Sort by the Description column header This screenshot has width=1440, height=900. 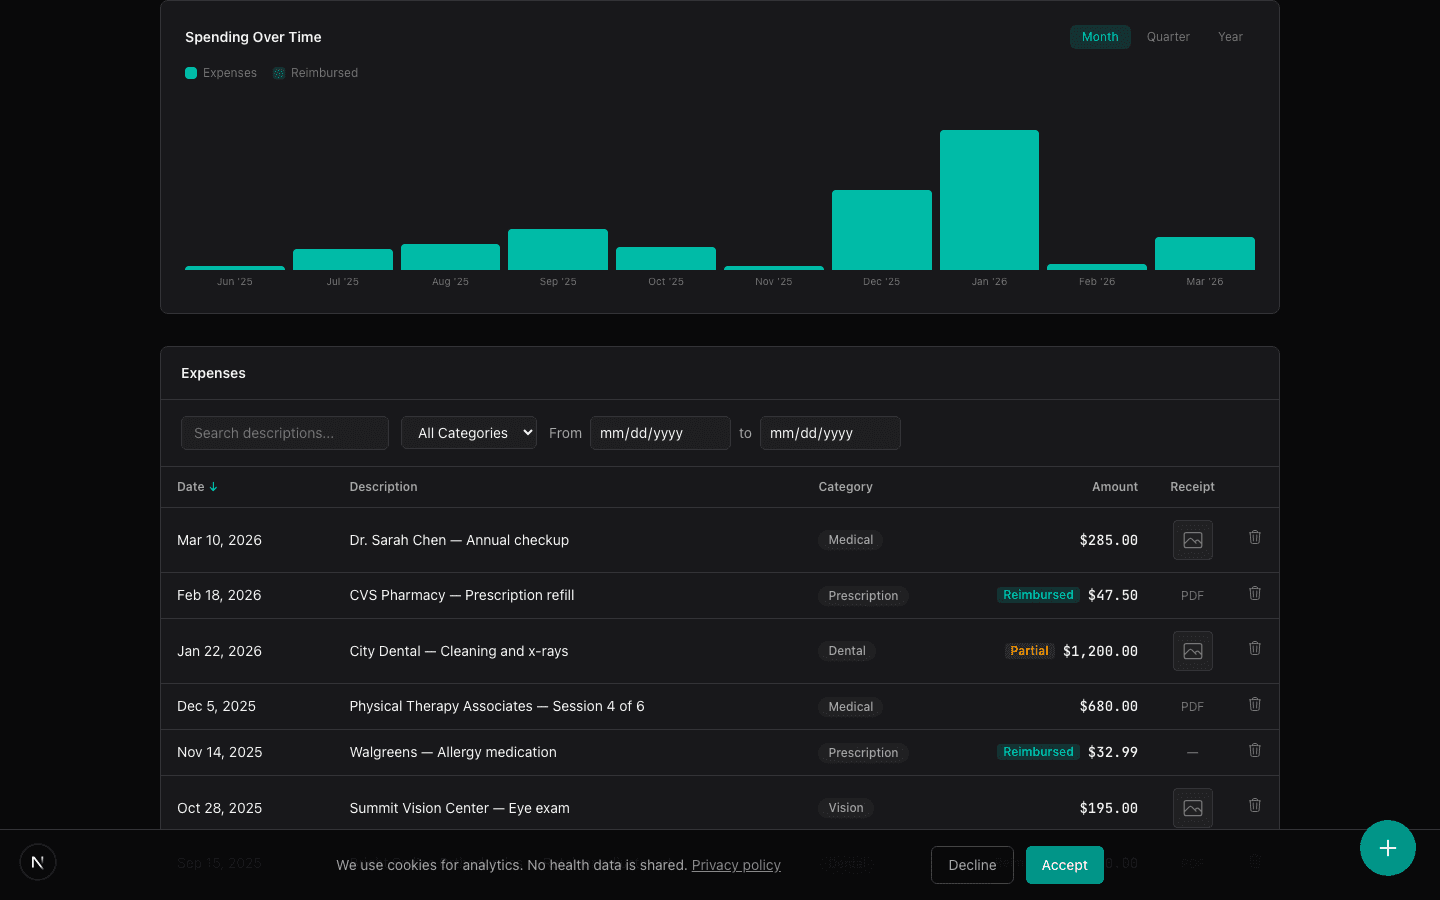pos(383,487)
